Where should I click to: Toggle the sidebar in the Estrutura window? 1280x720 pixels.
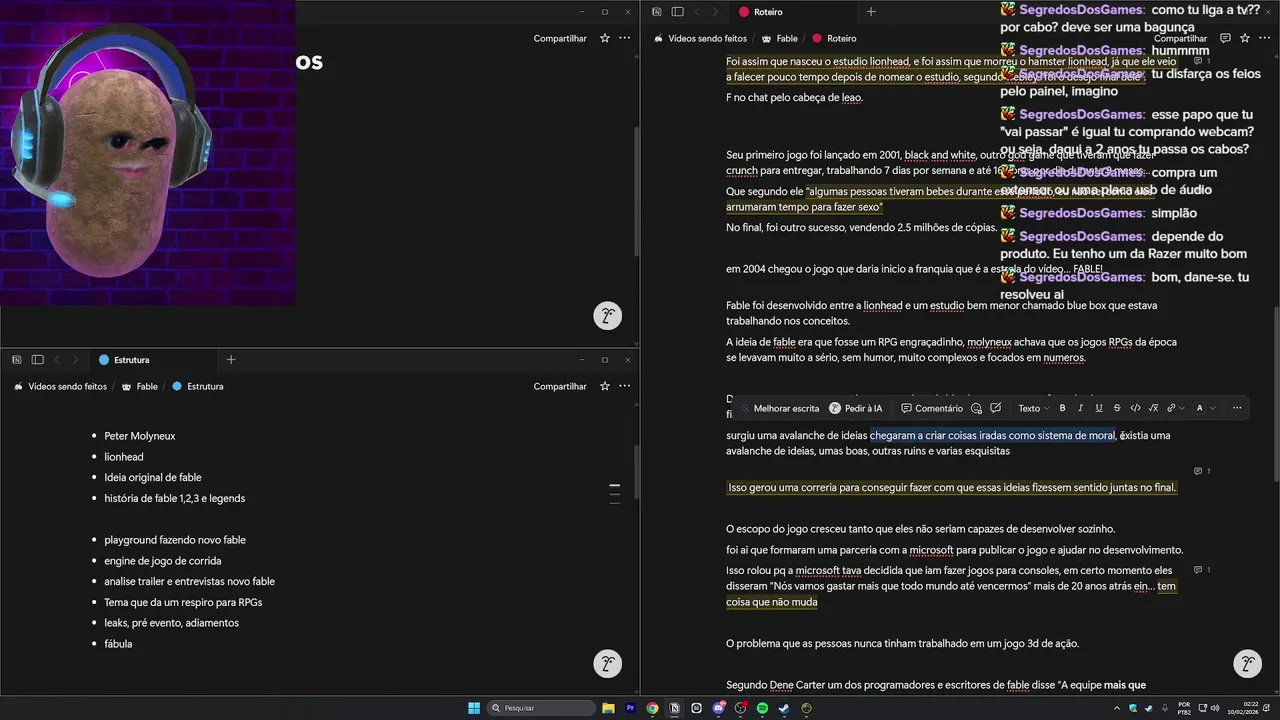tap(37, 360)
